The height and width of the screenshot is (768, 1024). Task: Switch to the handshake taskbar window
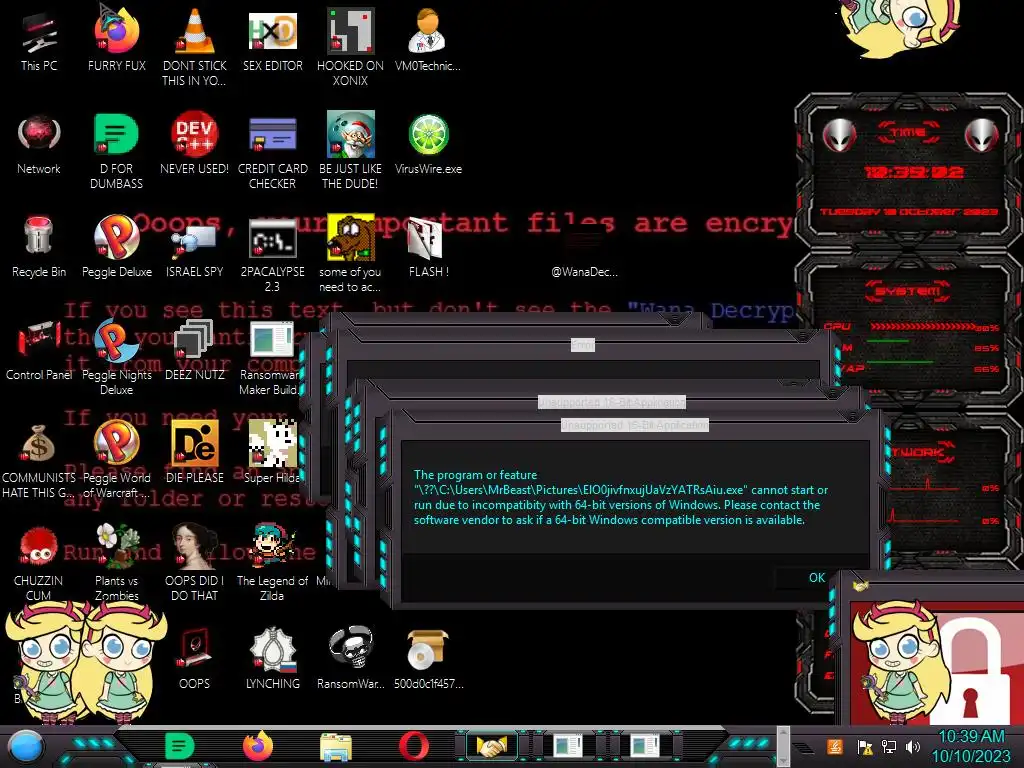click(x=491, y=746)
